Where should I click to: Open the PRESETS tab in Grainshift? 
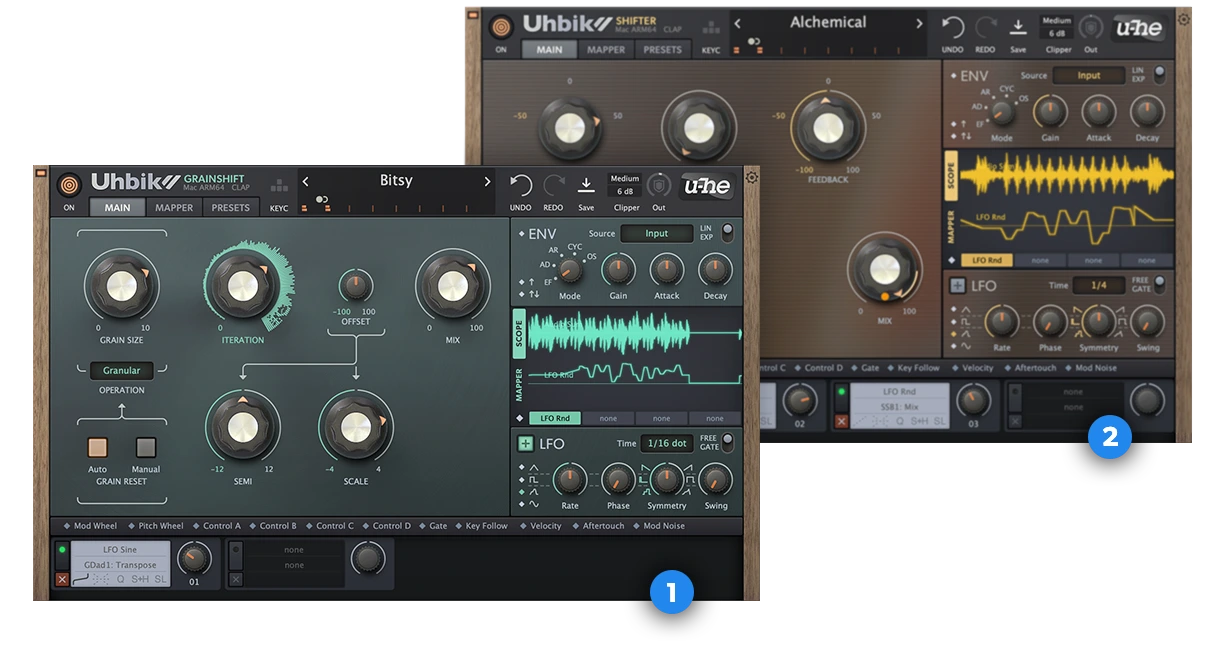(230, 208)
